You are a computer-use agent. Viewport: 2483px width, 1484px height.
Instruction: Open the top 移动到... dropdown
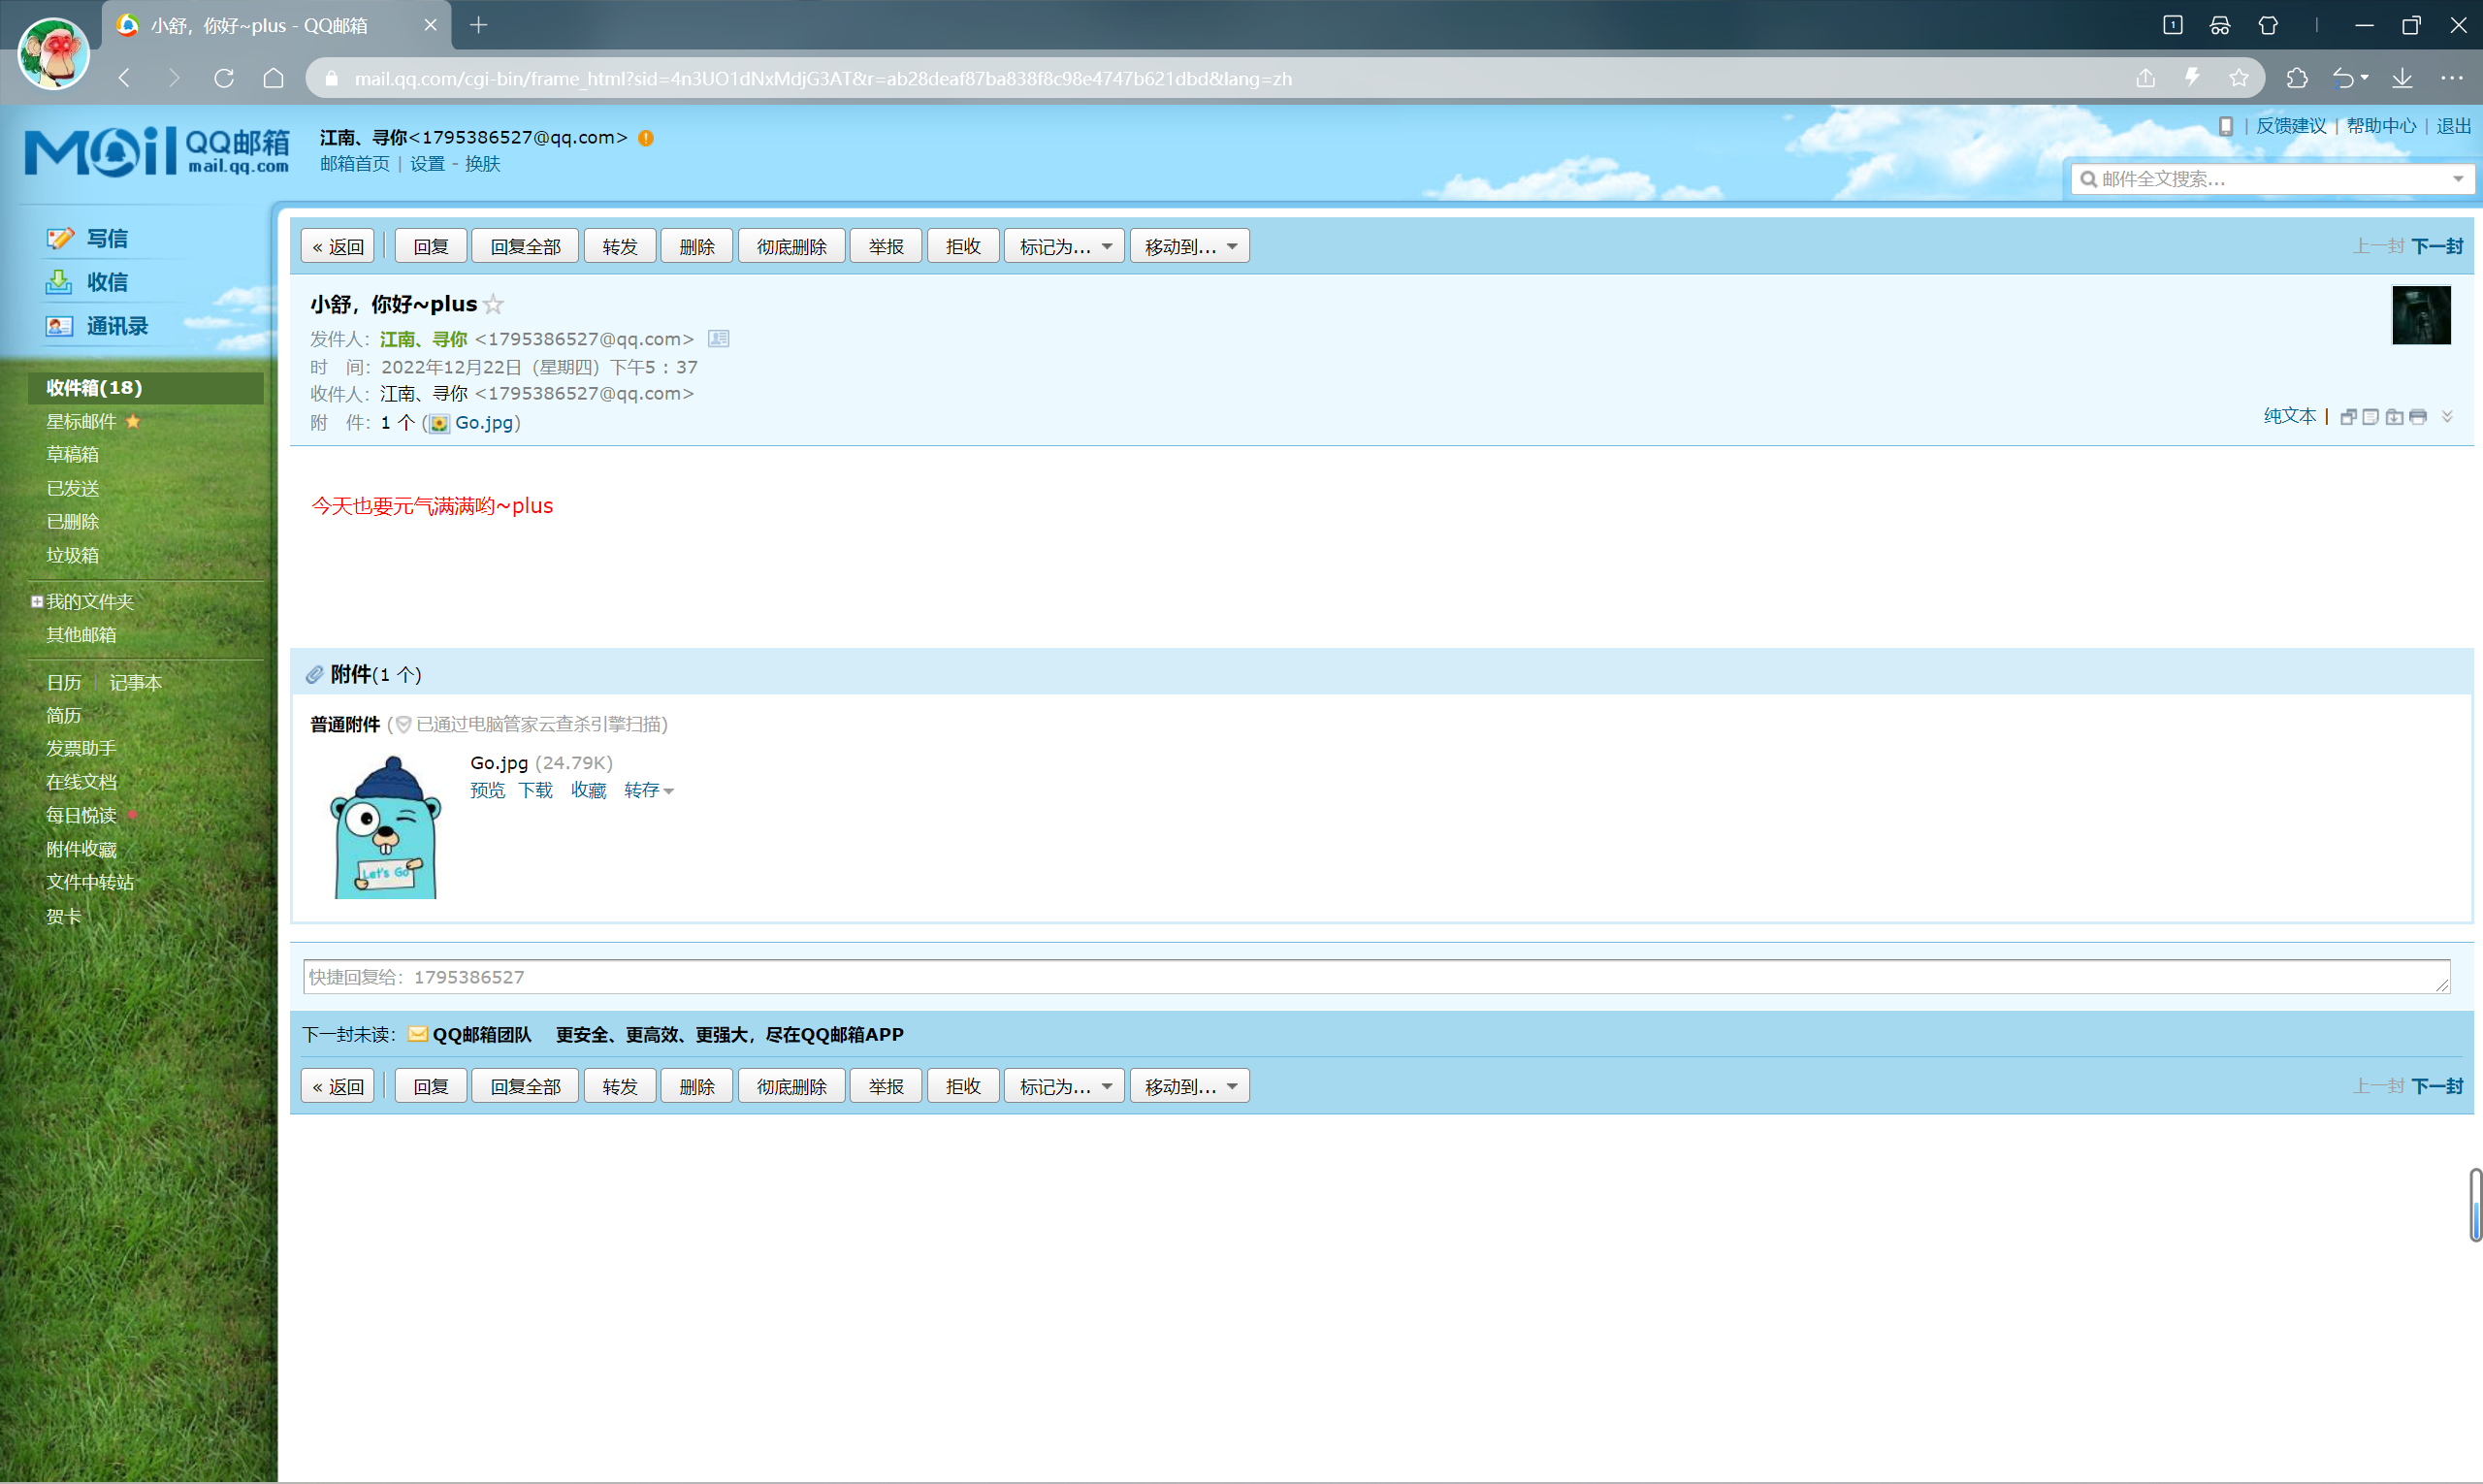[x=1189, y=246]
